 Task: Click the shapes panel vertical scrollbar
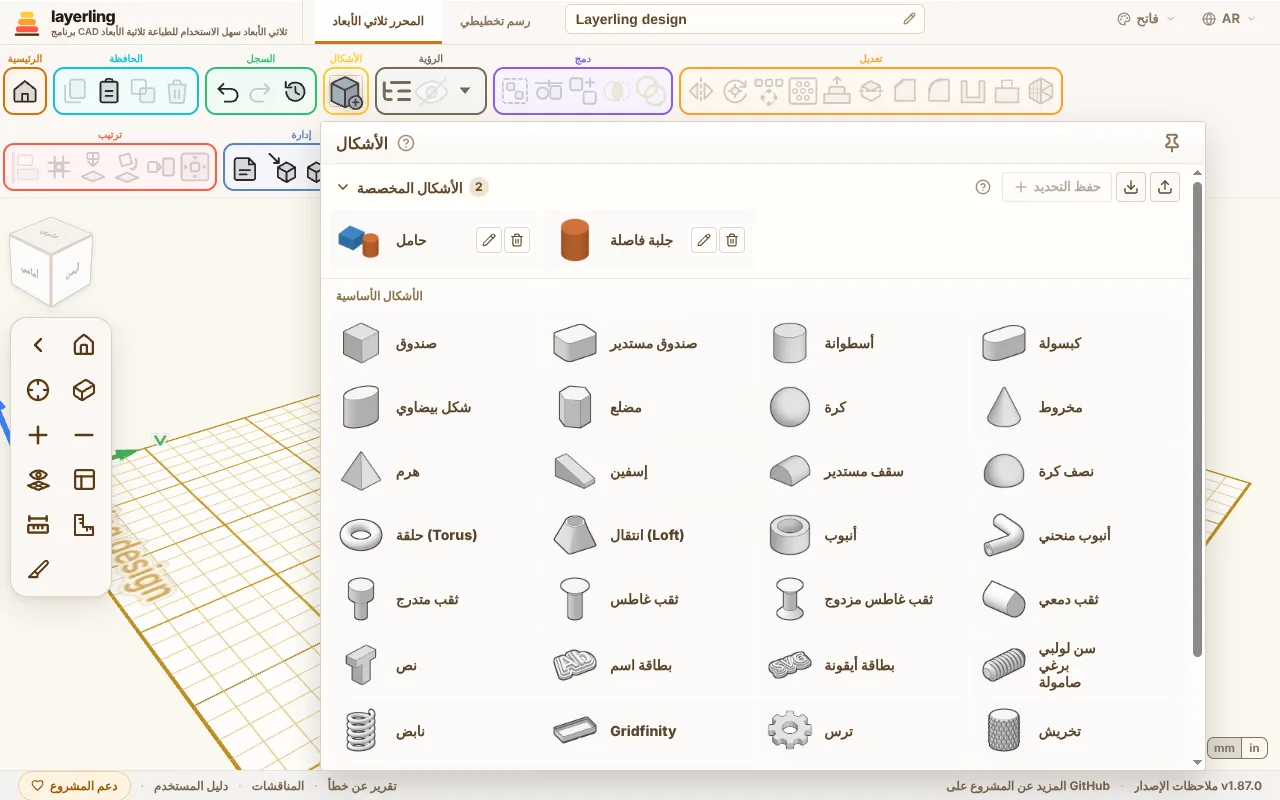click(x=1198, y=420)
